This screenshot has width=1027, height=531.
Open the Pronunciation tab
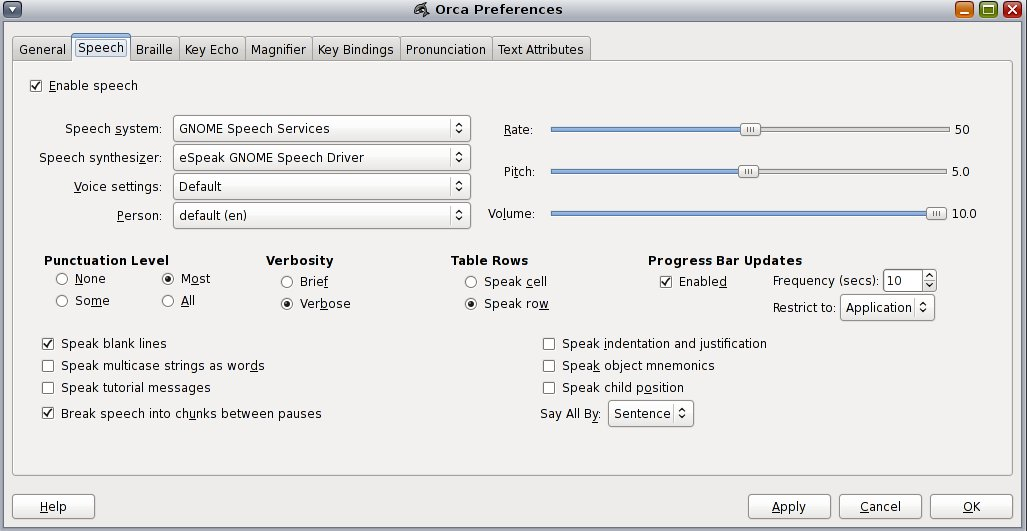tap(446, 50)
